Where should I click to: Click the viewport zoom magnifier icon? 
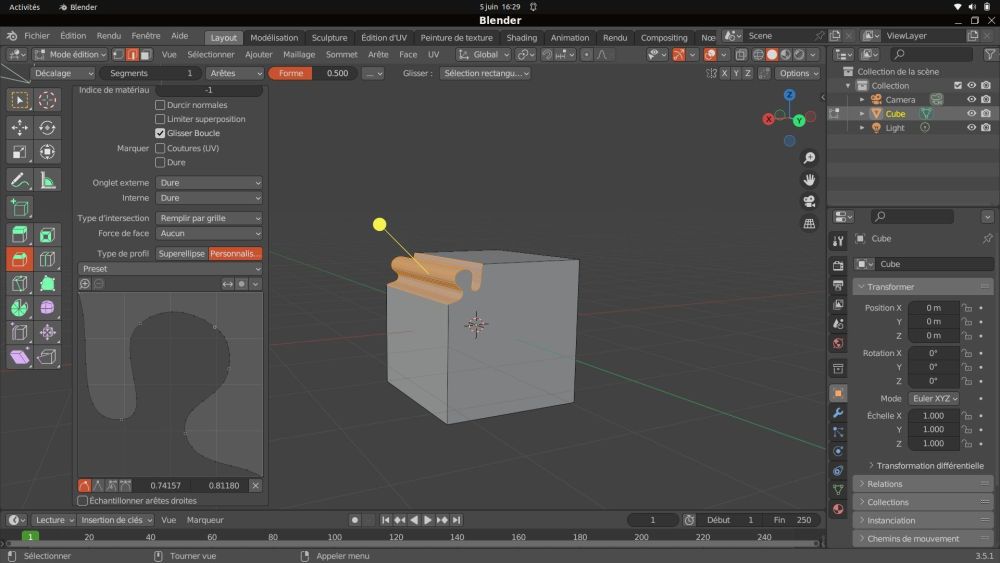point(809,158)
